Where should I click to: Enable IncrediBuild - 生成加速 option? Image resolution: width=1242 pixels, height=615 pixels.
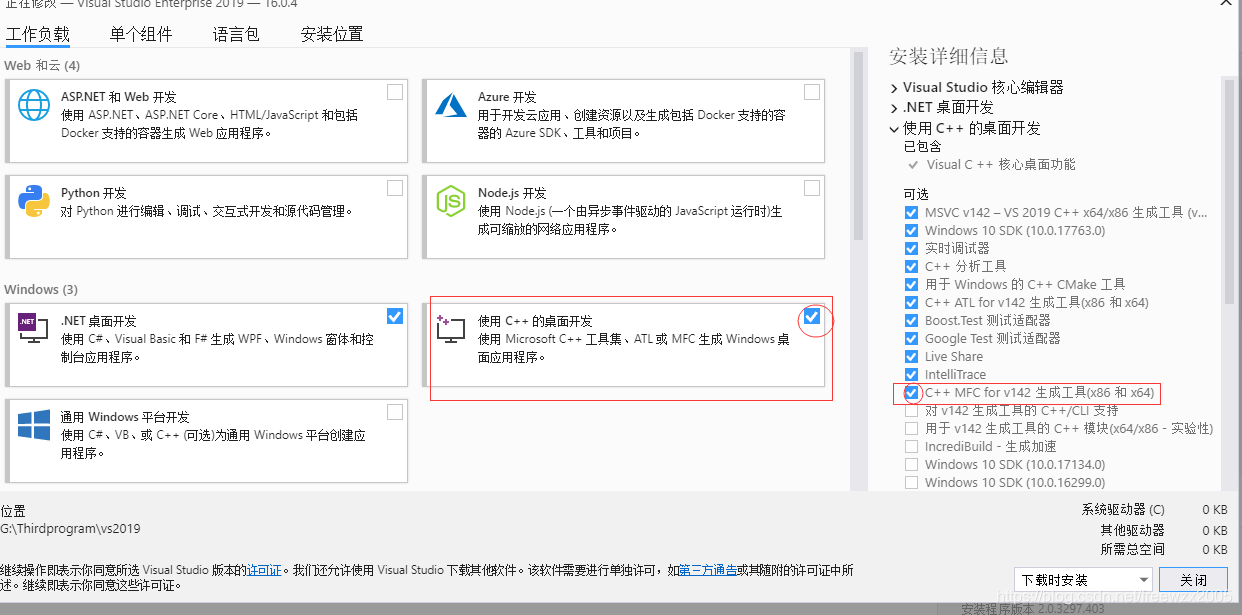[x=911, y=446]
